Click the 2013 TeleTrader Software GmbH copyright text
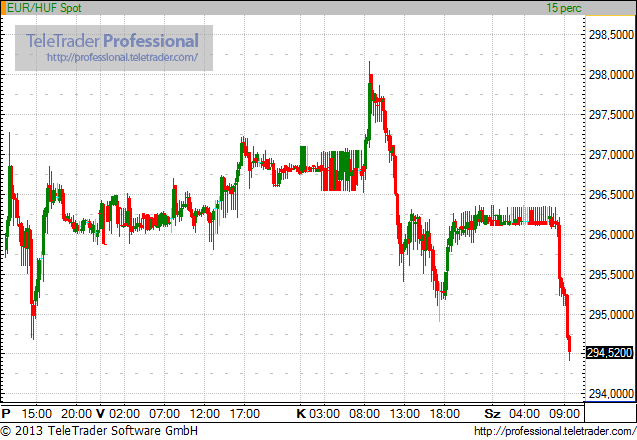 100,431
